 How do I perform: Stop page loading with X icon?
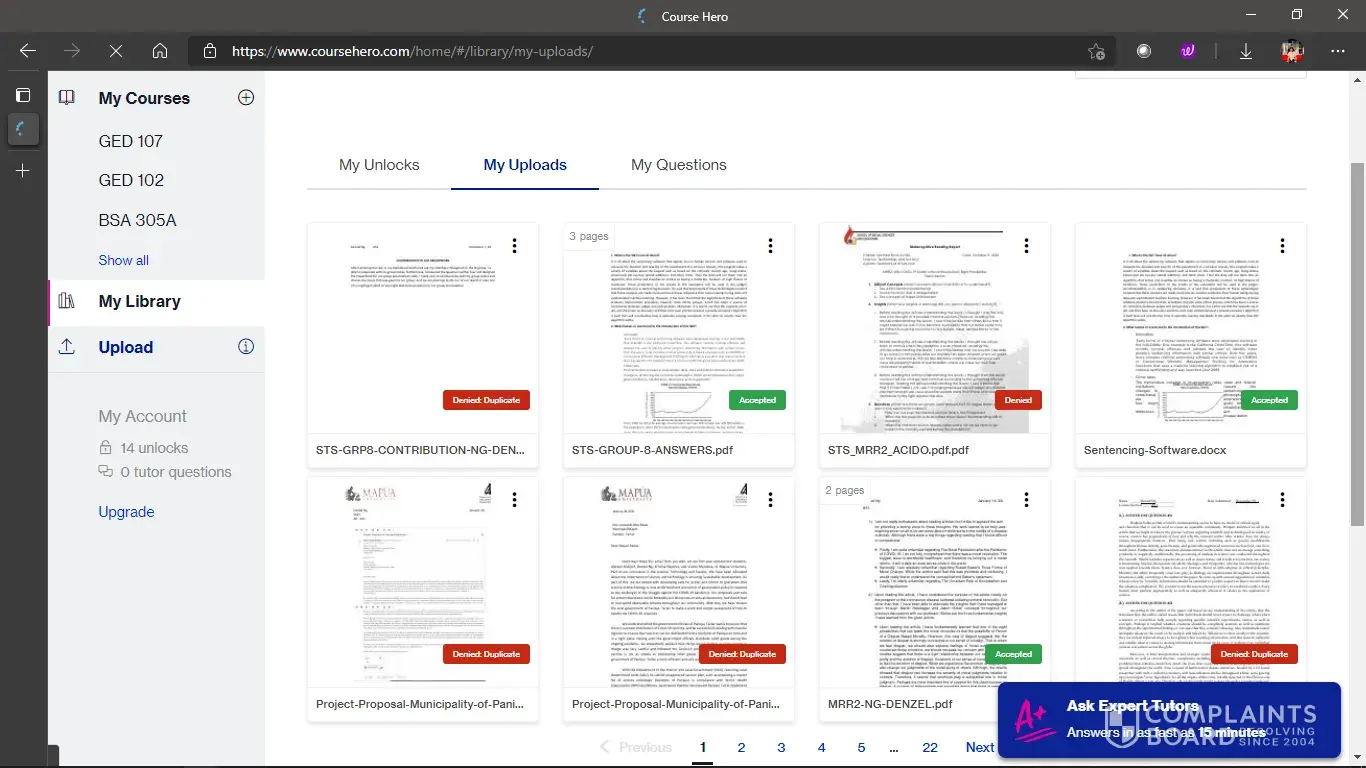click(x=115, y=51)
